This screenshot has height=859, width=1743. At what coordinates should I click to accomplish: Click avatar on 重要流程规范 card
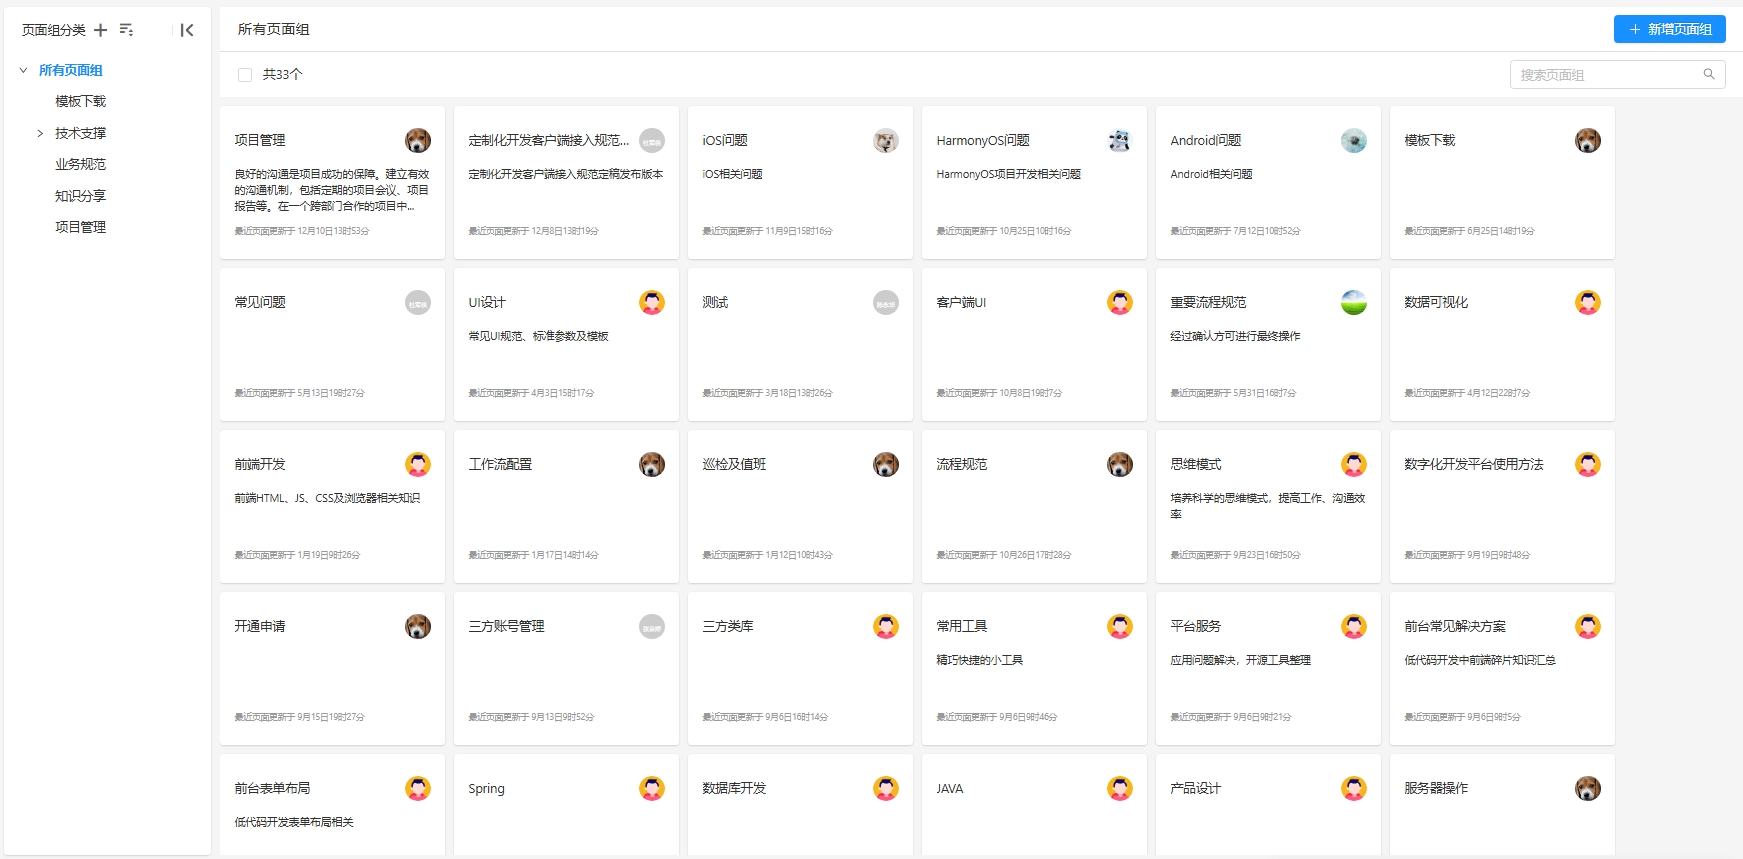click(x=1354, y=302)
